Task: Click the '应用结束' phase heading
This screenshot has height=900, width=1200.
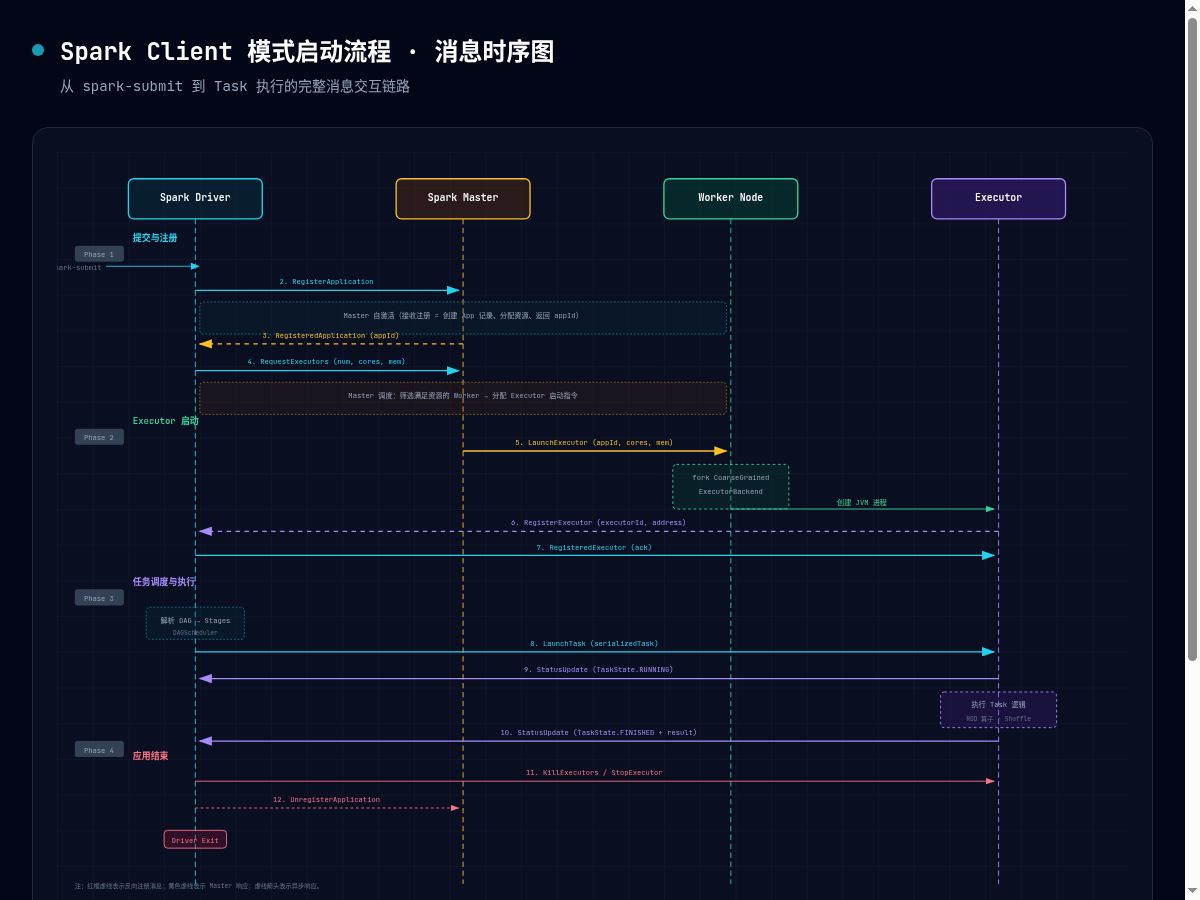Action: [x=150, y=756]
